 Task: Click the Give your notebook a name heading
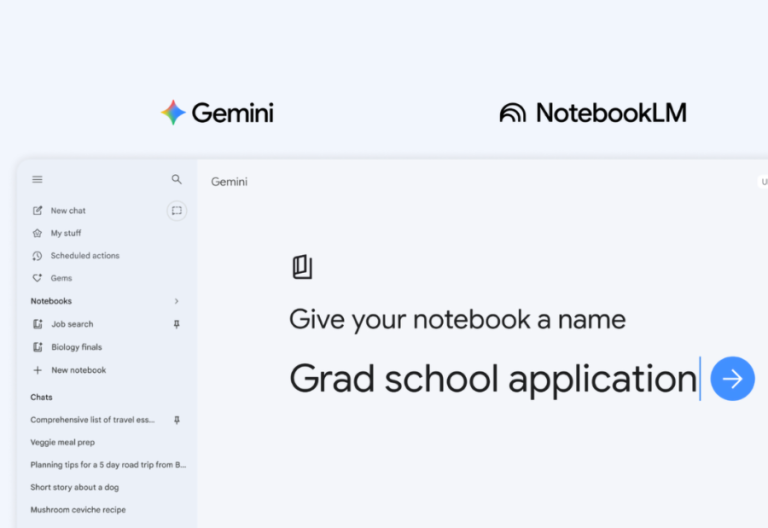click(457, 320)
